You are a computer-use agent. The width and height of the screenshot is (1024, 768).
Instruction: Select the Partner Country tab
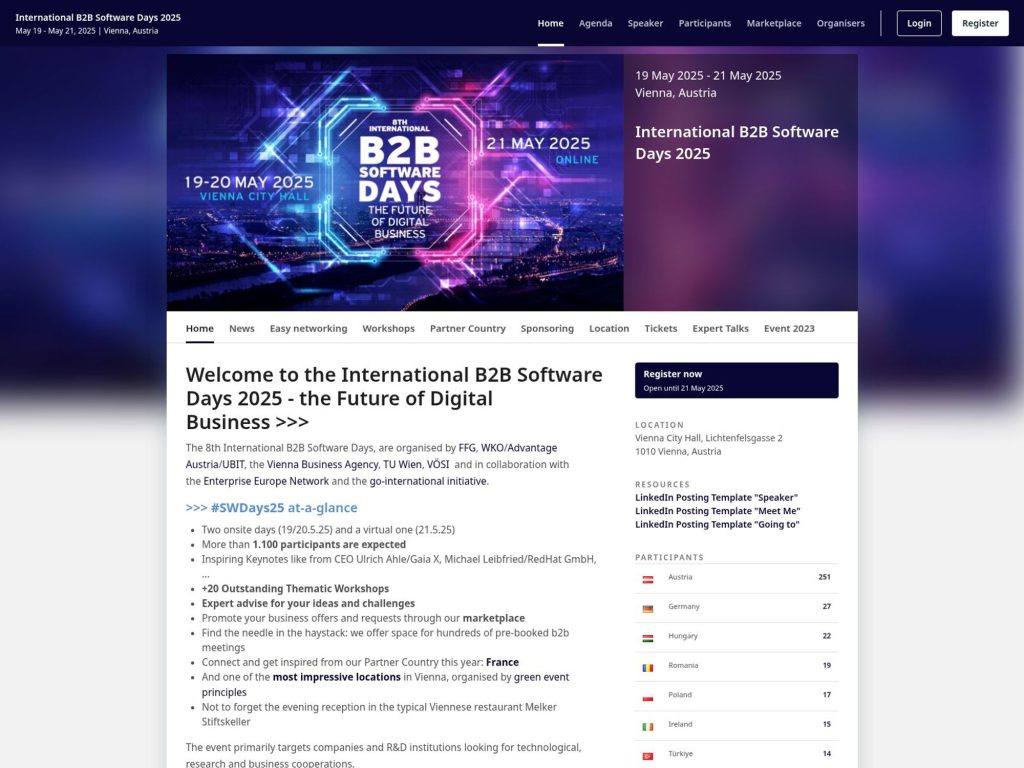click(467, 328)
